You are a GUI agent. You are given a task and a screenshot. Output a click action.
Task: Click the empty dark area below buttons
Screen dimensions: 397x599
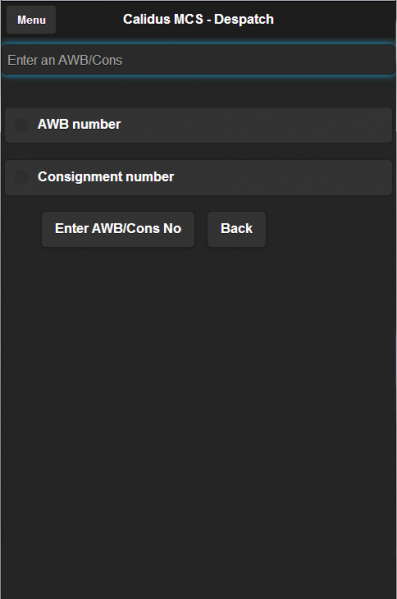tap(198, 420)
